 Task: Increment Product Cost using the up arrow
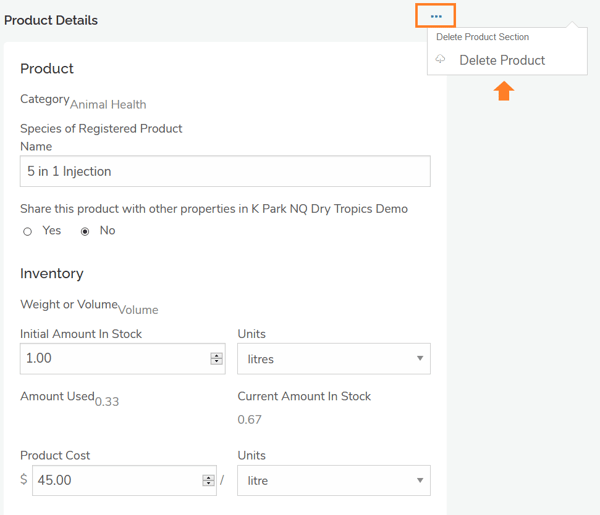208,477
